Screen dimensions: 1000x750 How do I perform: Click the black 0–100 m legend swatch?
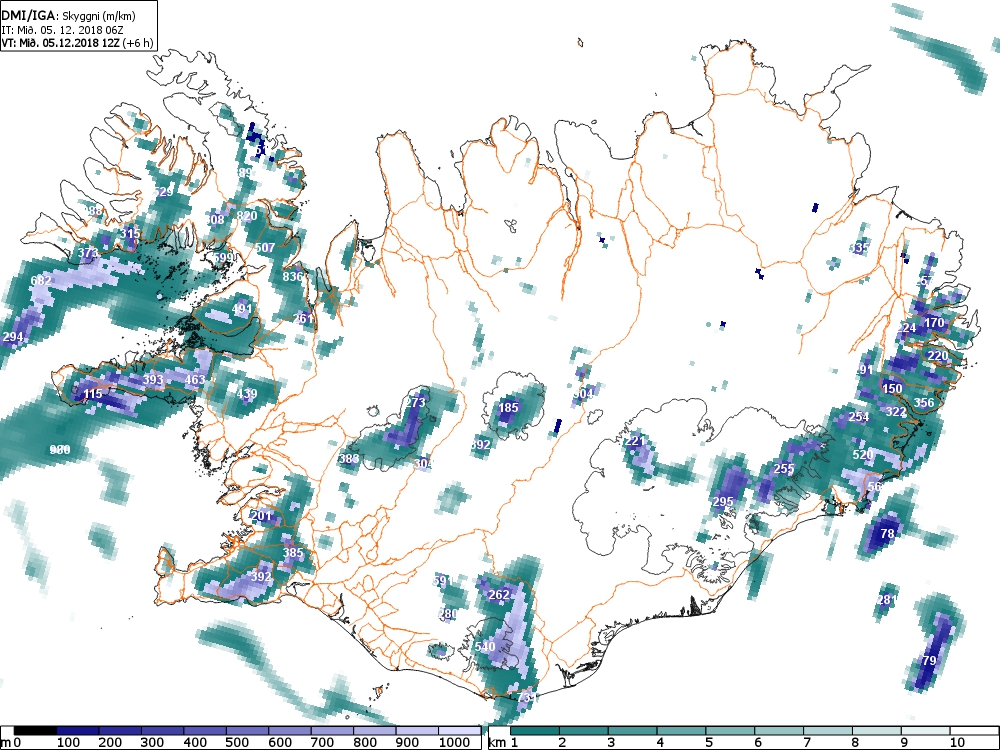click(x=36, y=730)
